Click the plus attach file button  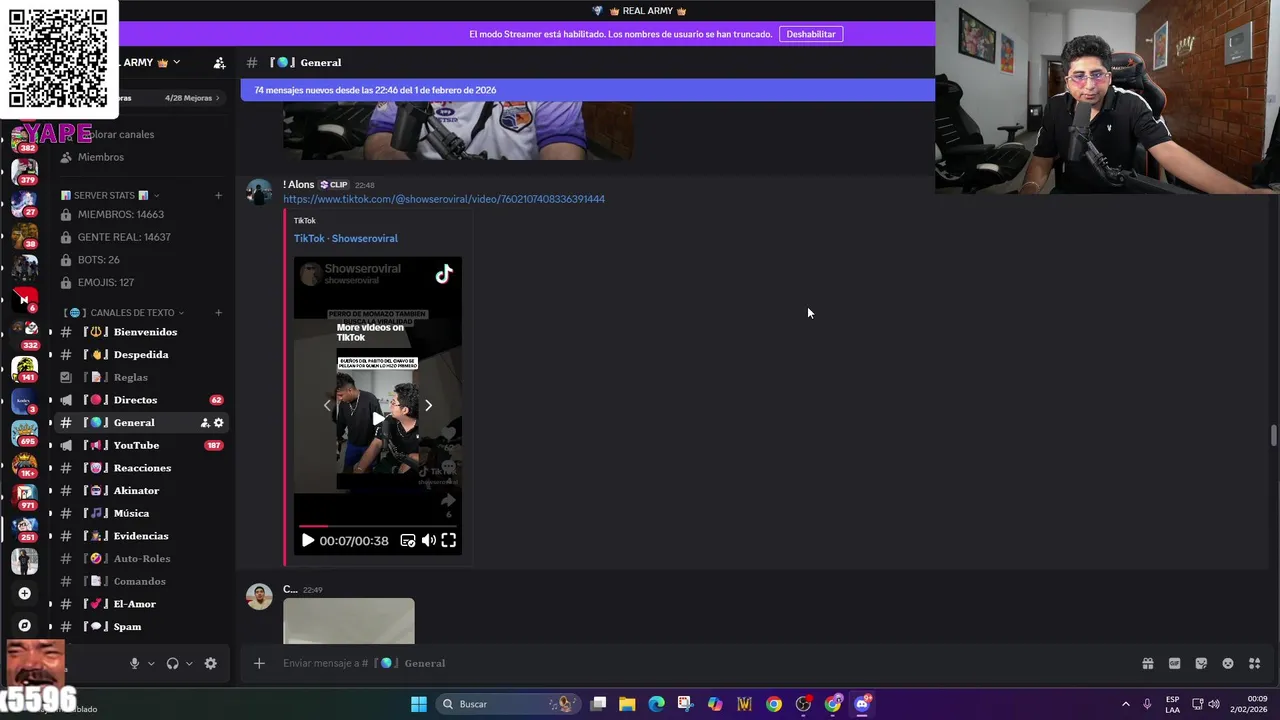[259, 663]
